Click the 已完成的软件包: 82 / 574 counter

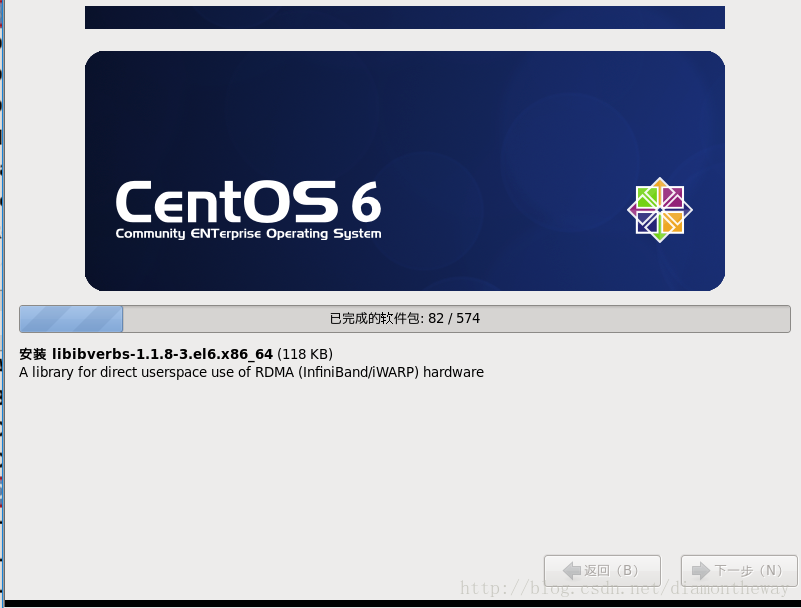point(405,319)
